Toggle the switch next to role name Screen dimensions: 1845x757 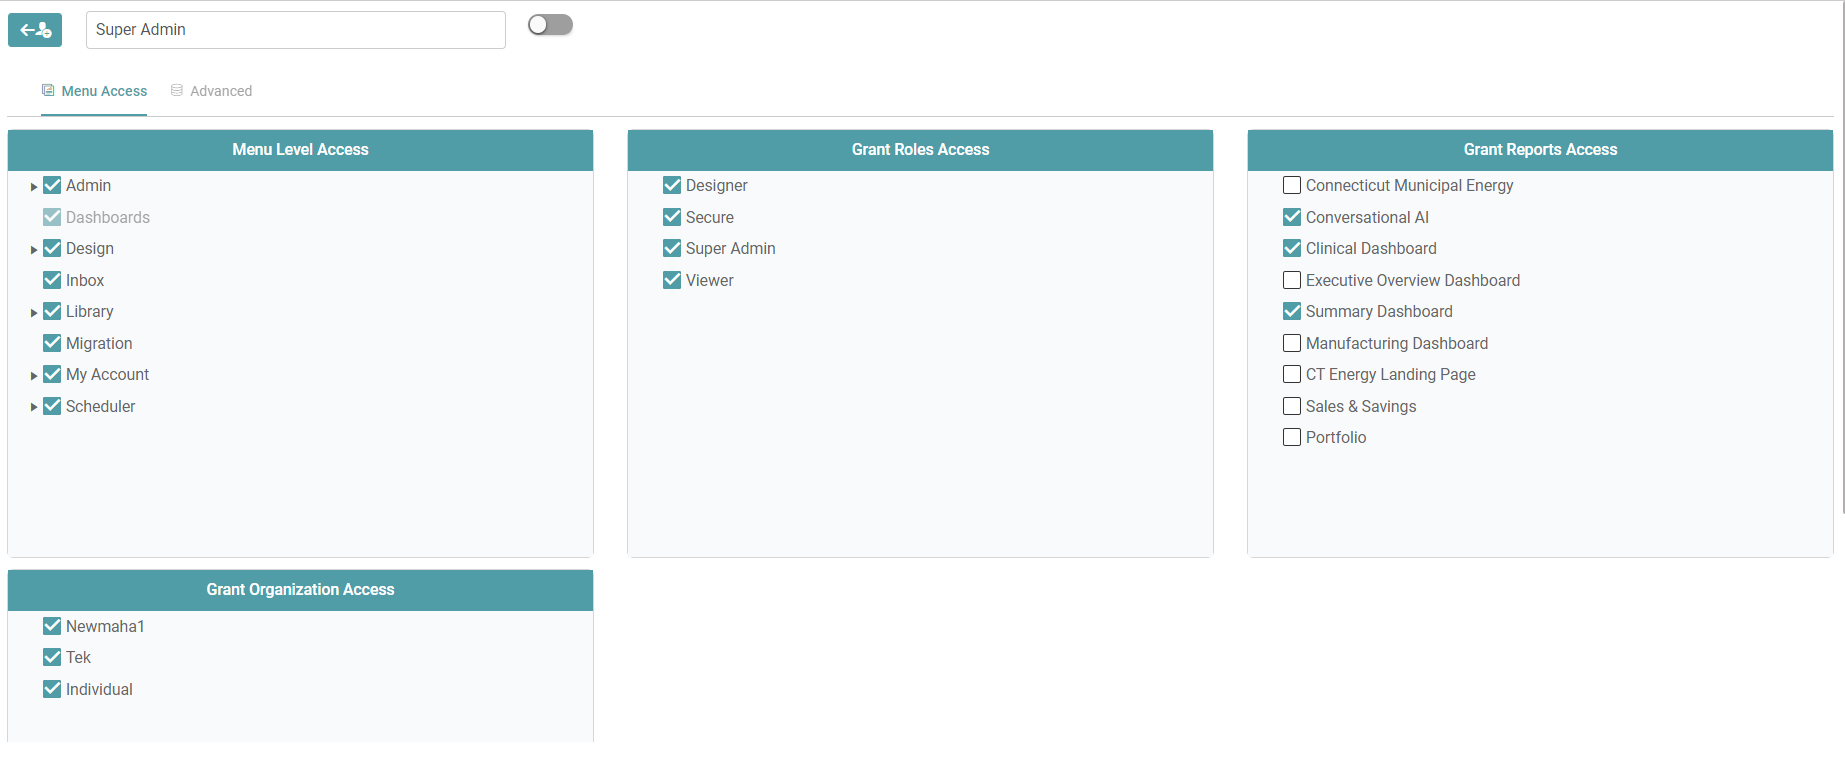pyautogui.click(x=550, y=25)
